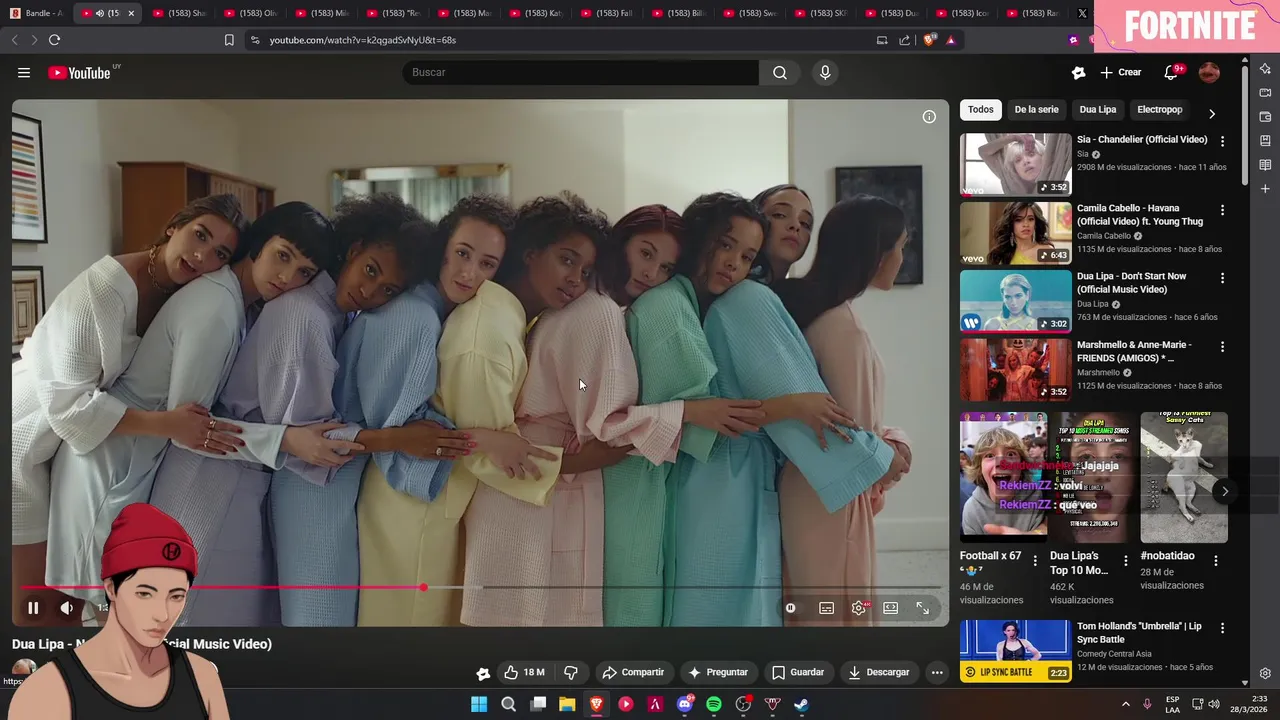Image resolution: width=1280 pixels, height=720 pixels.
Task: Open player settings gear
Action: pyautogui.click(x=859, y=607)
